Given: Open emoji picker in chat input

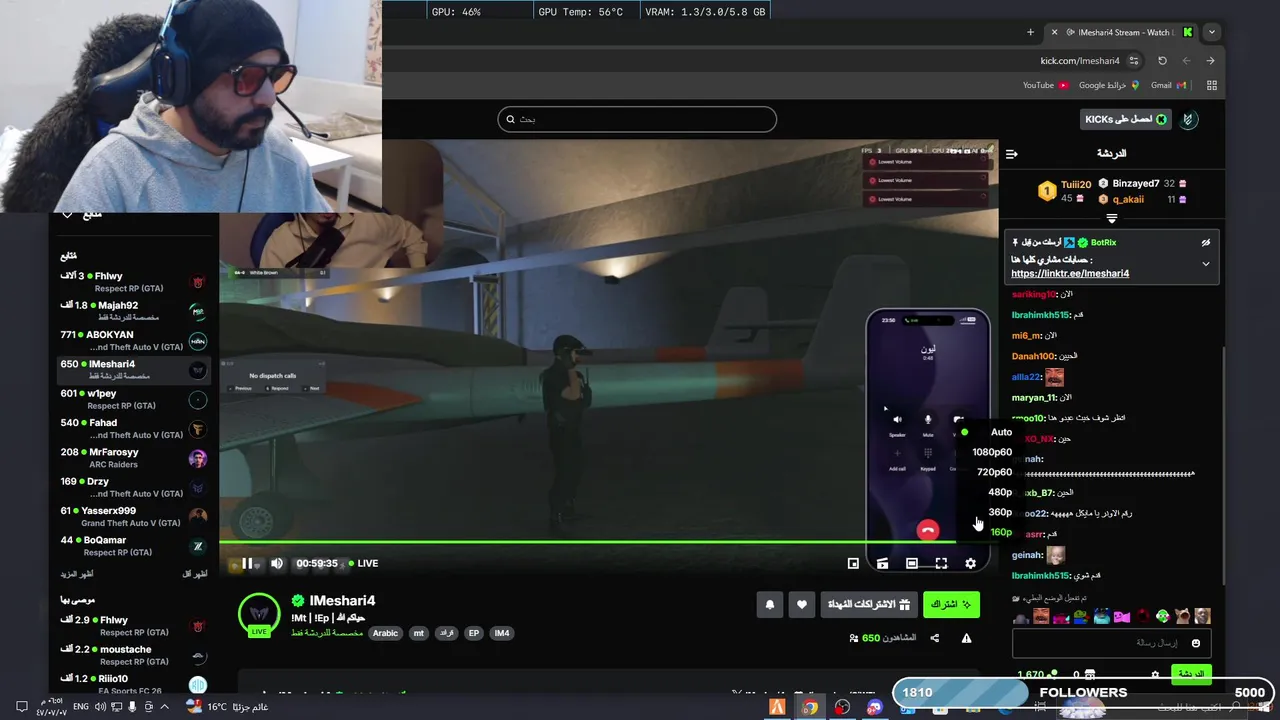Looking at the screenshot, I should pyautogui.click(x=1195, y=643).
